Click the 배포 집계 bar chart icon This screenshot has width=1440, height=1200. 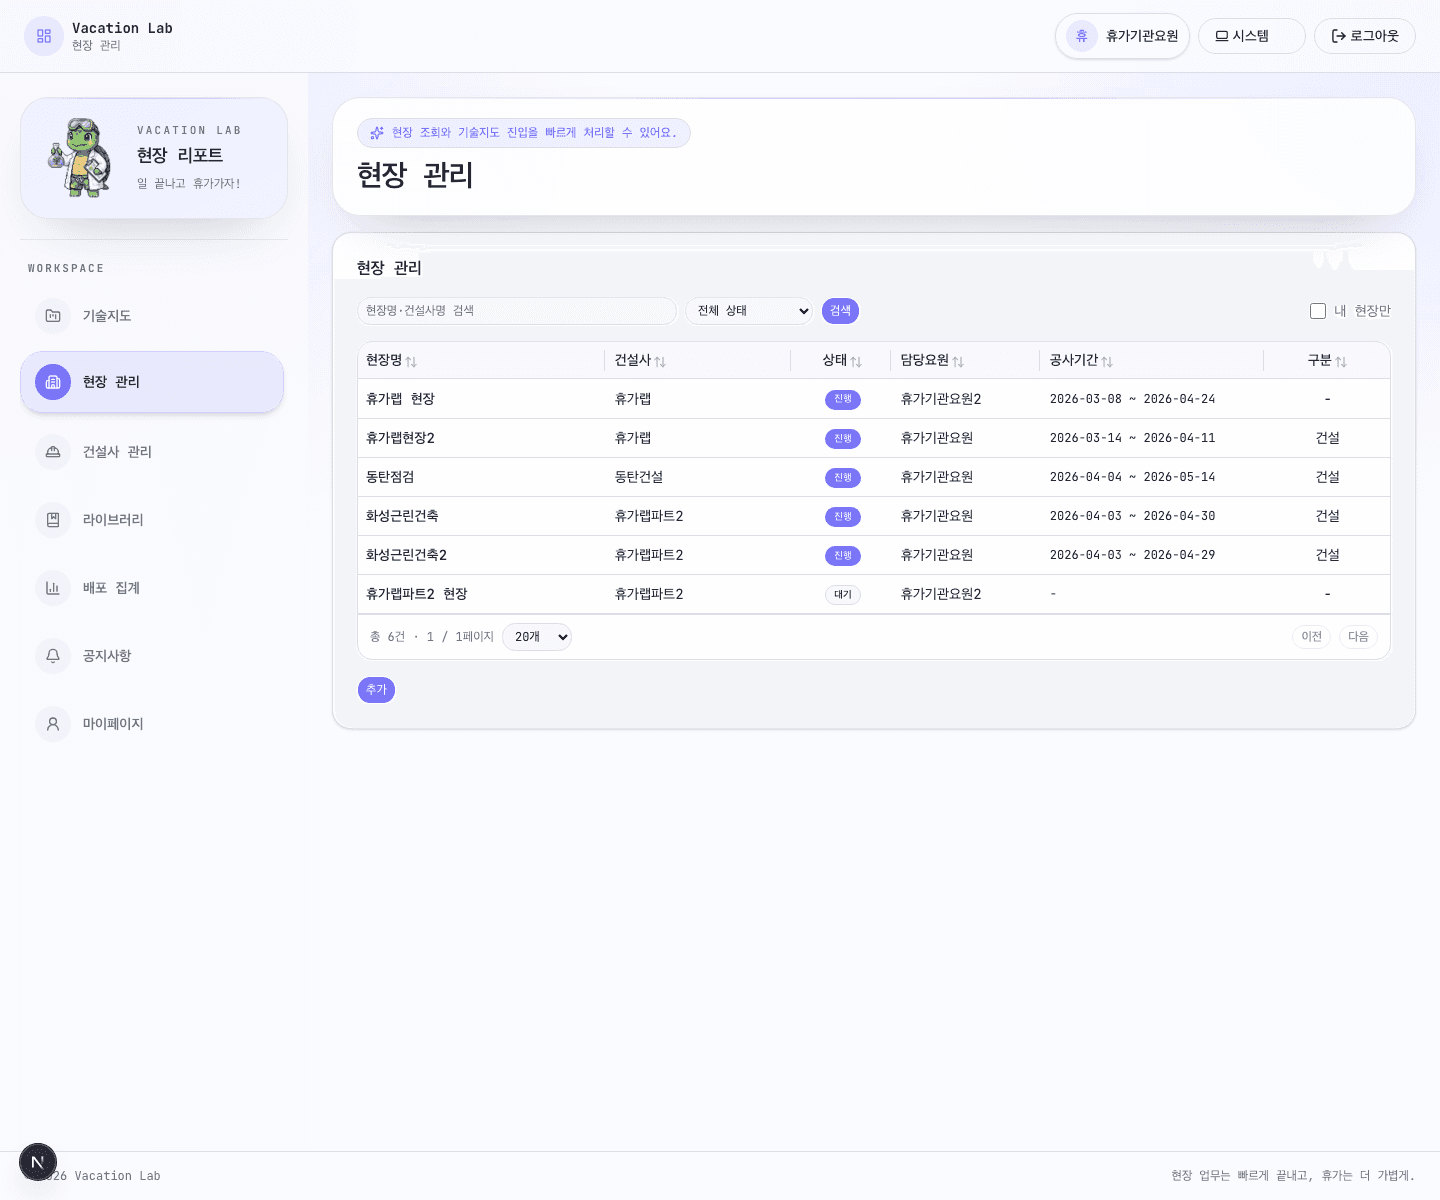[53, 588]
